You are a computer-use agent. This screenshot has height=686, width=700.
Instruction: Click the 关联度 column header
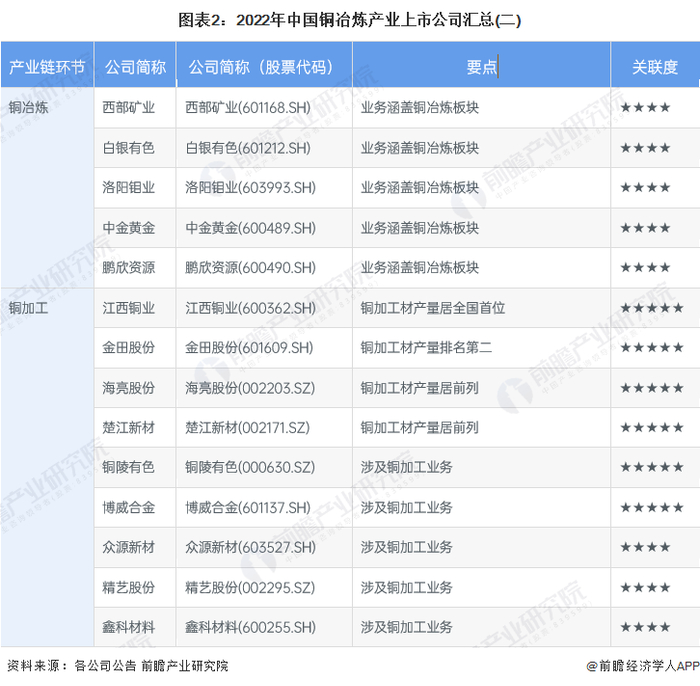pos(655,67)
